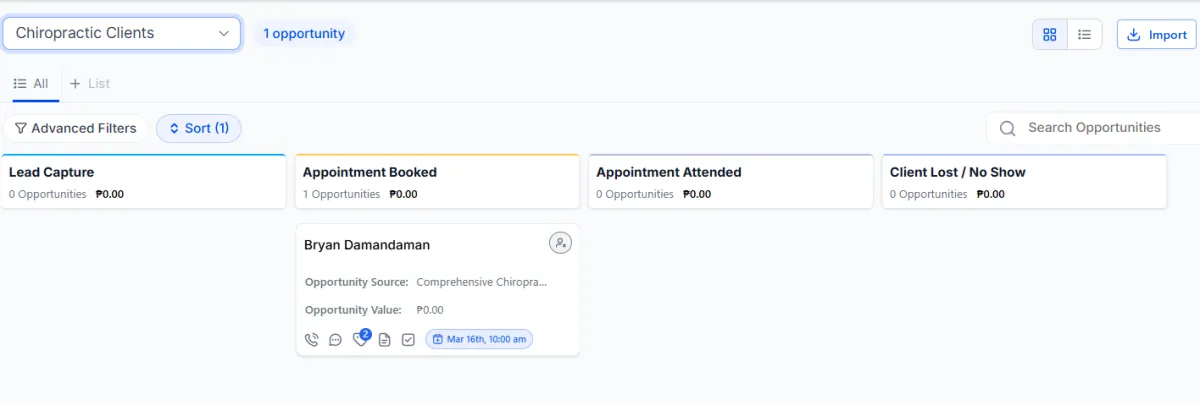
Task: Click the unassigned owner avatar icon
Action: [x=560, y=243]
